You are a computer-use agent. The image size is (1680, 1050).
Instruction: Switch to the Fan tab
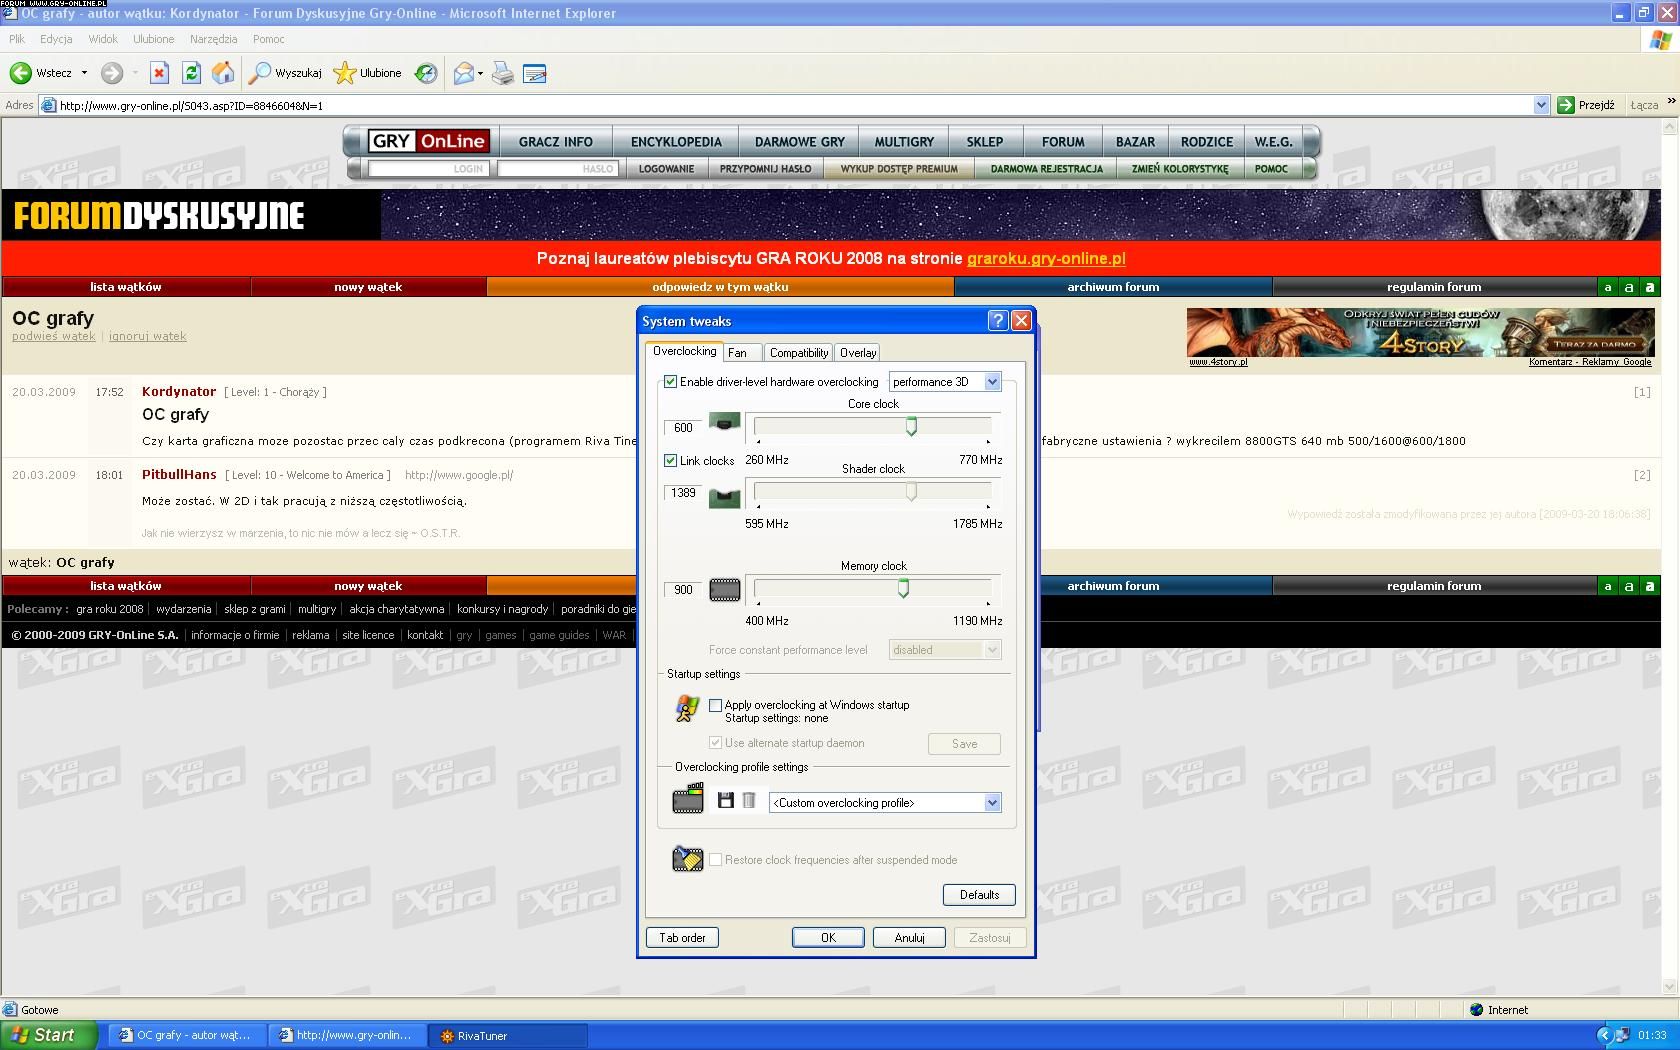point(738,353)
